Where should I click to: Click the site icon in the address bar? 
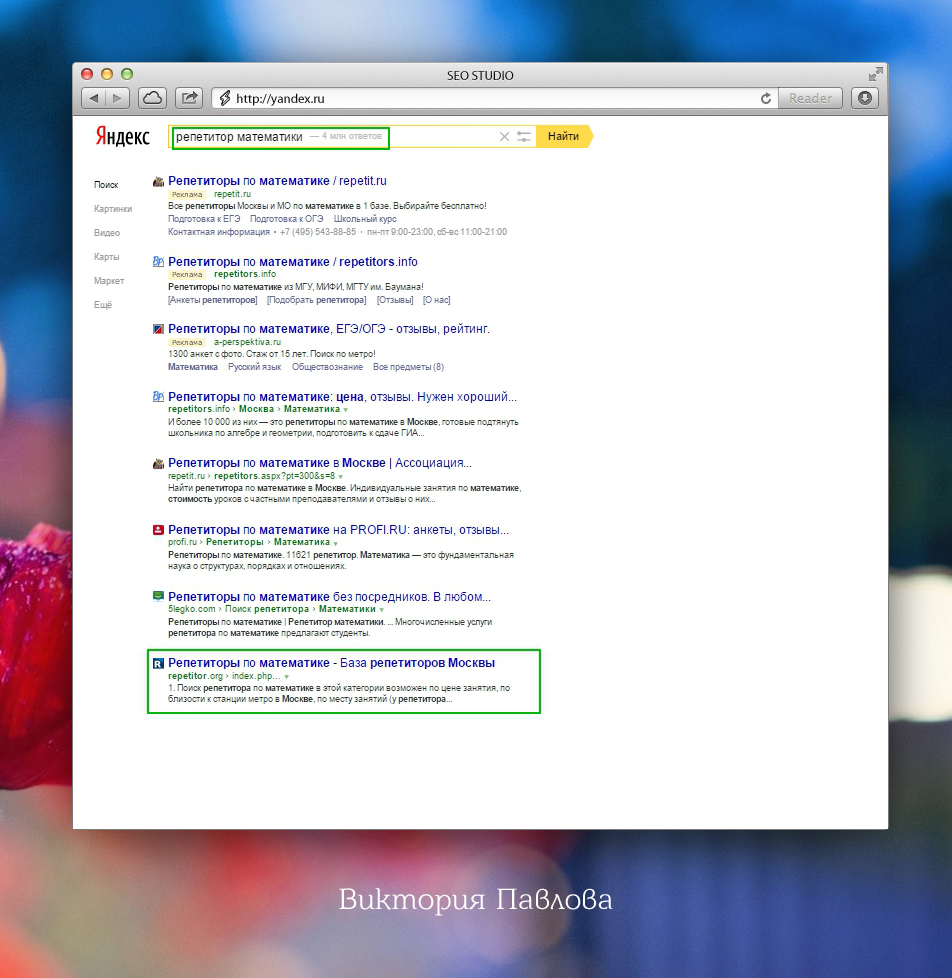(225, 98)
